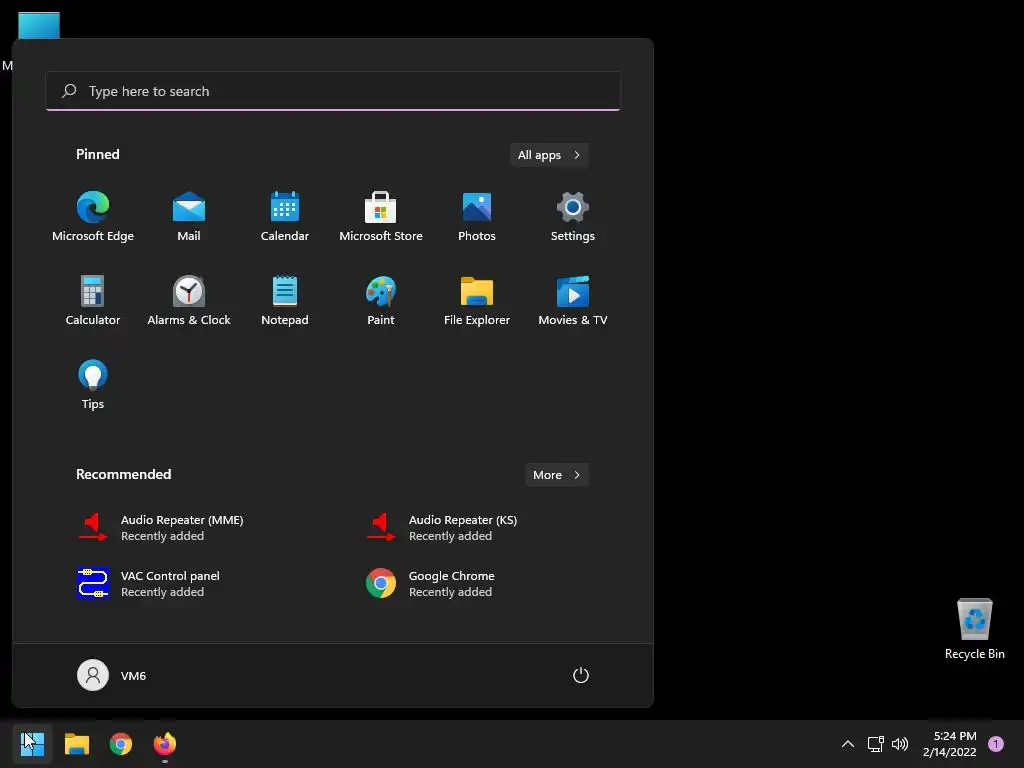Open Audio Repeater (MME) recommendation
The width and height of the screenshot is (1024, 768).
click(x=161, y=528)
